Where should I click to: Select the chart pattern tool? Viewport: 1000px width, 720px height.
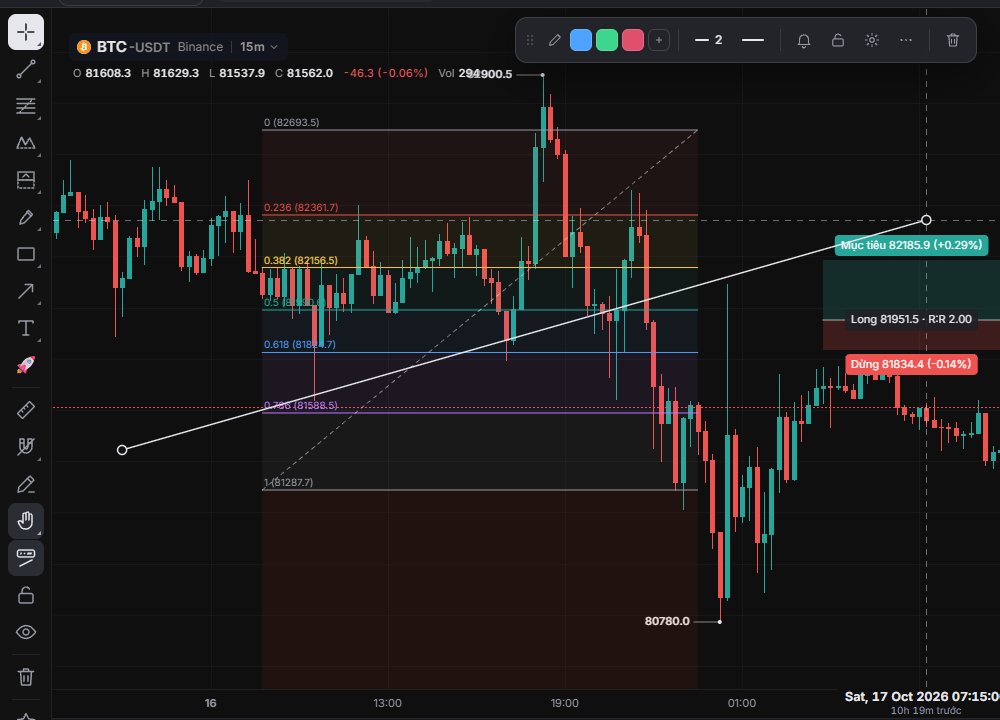[26, 143]
